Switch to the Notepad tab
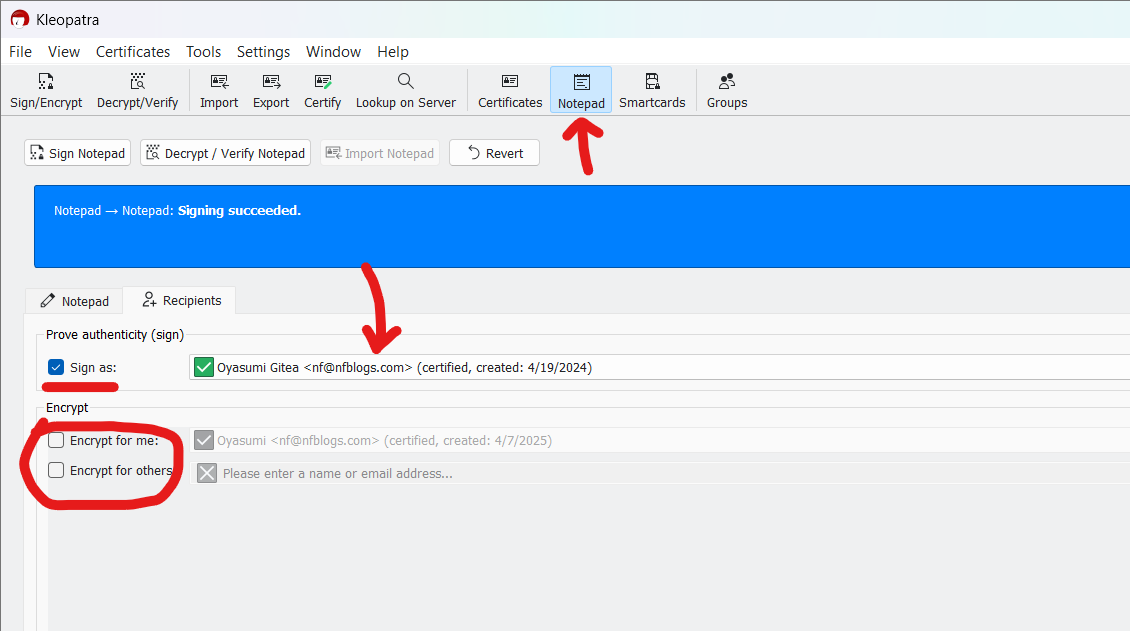The width and height of the screenshot is (1130, 631). [75, 301]
